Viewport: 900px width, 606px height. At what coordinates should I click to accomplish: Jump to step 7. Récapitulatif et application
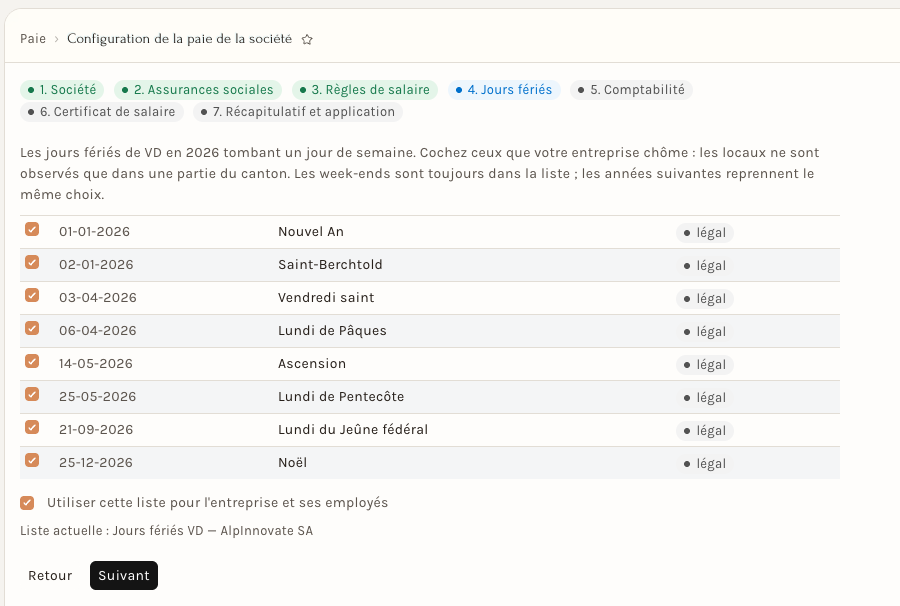click(298, 112)
